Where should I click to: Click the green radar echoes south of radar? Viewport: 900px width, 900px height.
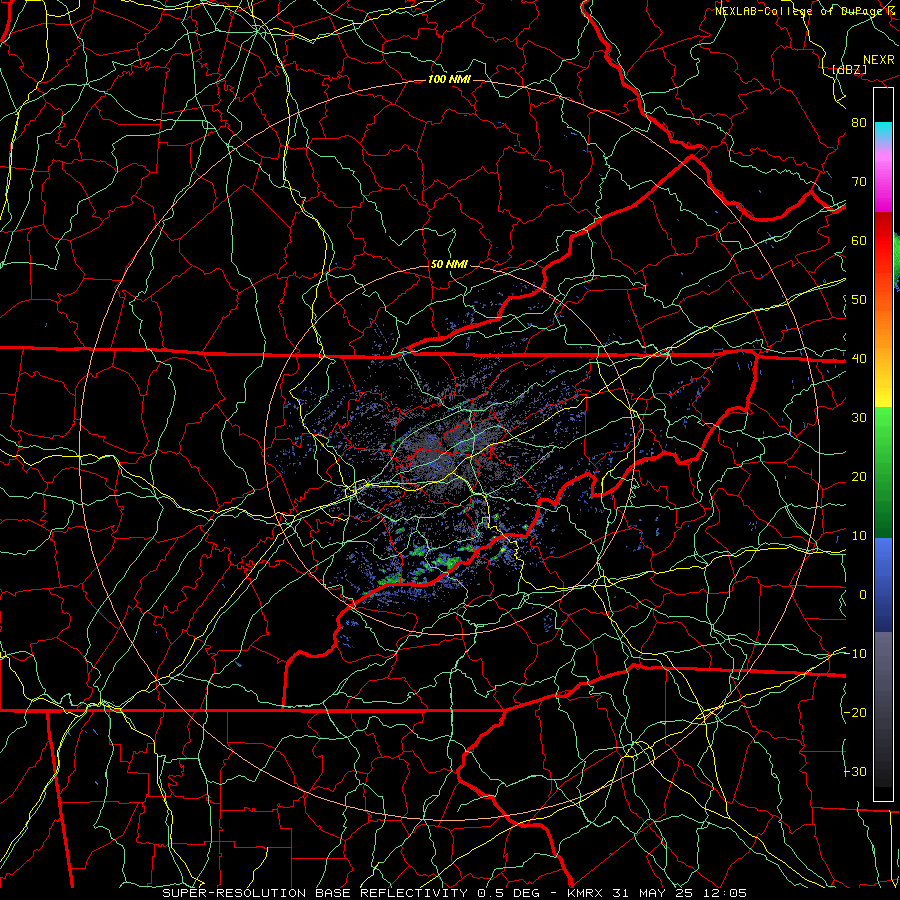(436, 565)
